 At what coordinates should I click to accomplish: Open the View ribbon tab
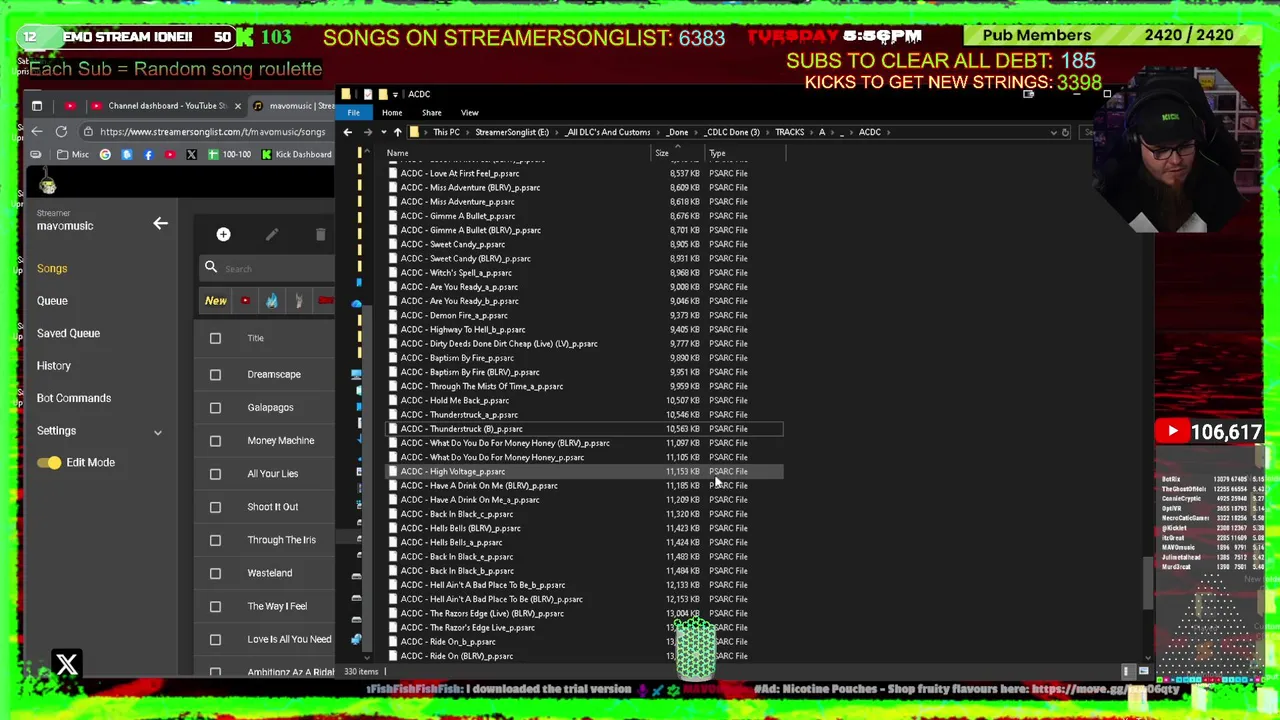tap(469, 112)
